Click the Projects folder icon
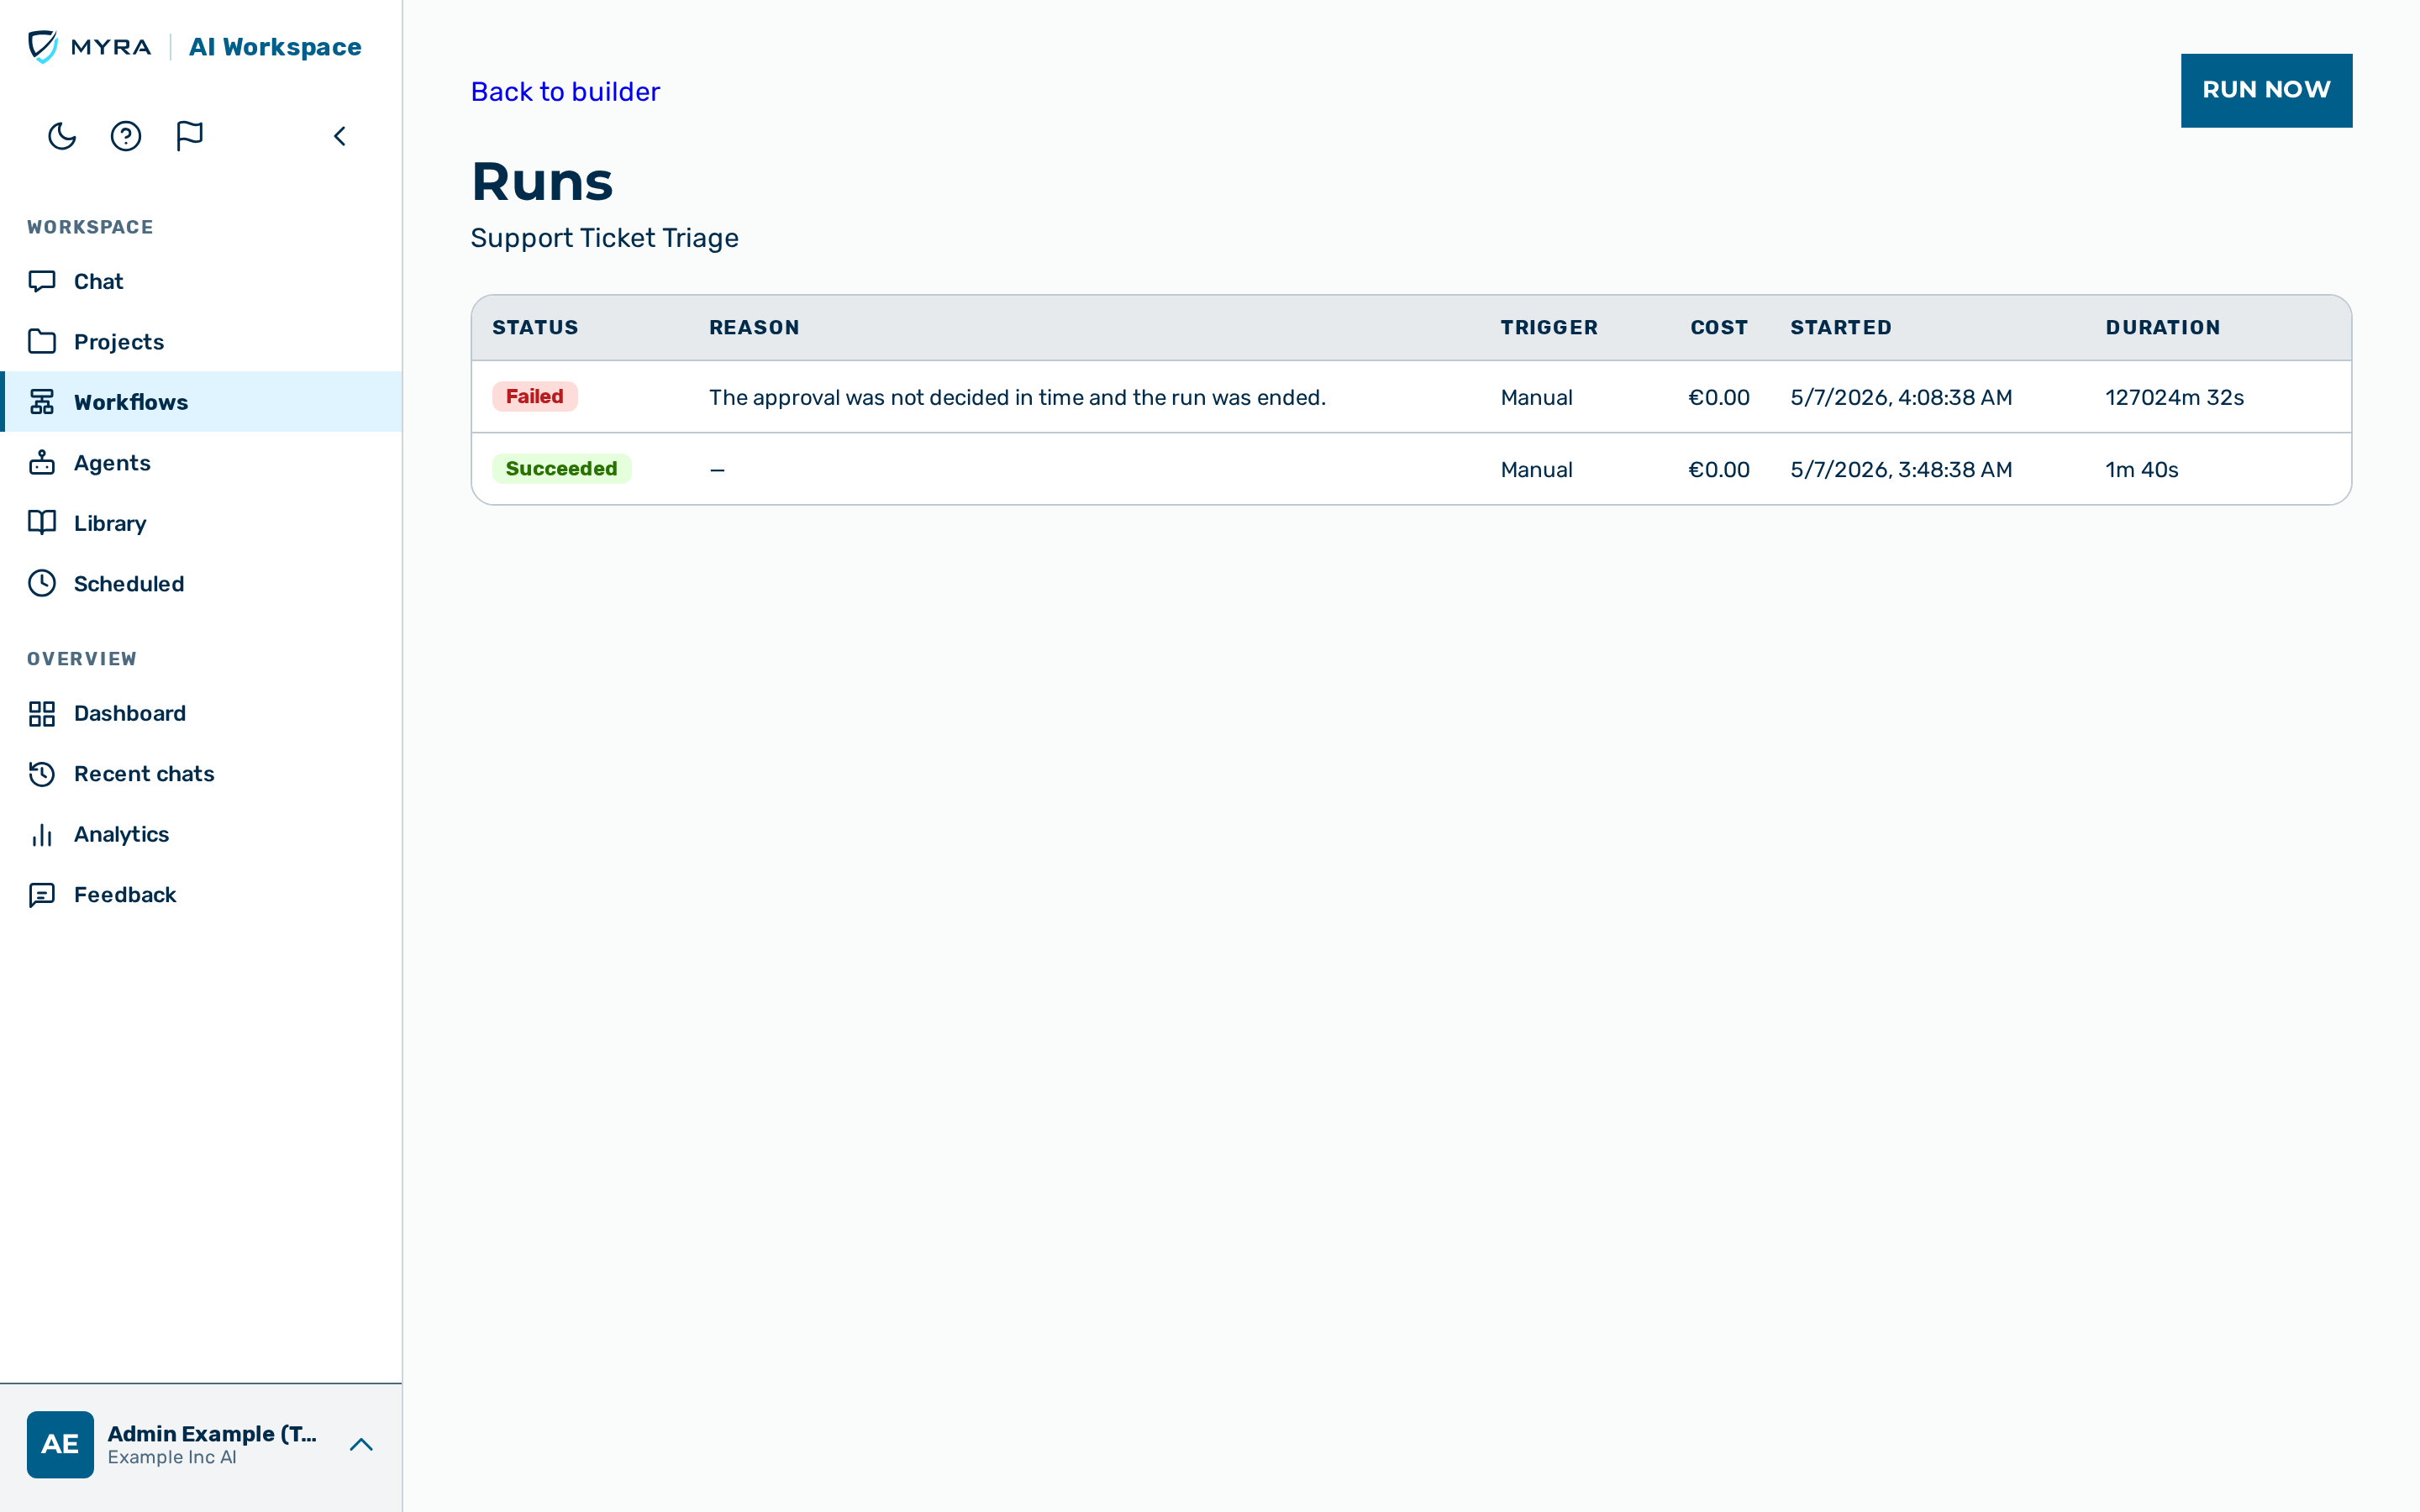The width and height of the screenshot is (2420, 1512). point(42,341)
